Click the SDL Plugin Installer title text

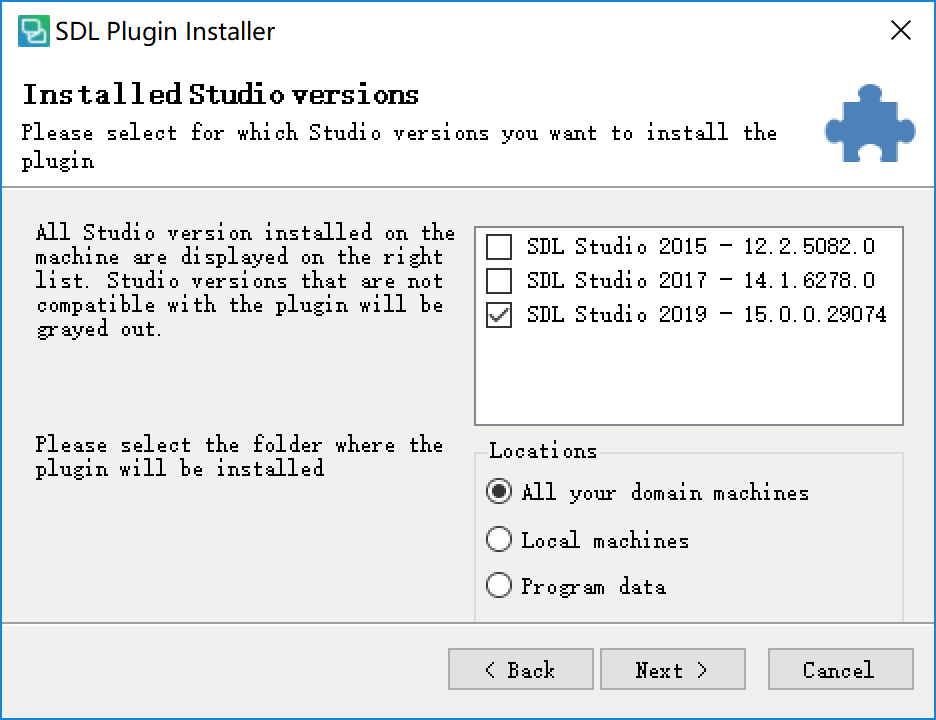(165, 31)
